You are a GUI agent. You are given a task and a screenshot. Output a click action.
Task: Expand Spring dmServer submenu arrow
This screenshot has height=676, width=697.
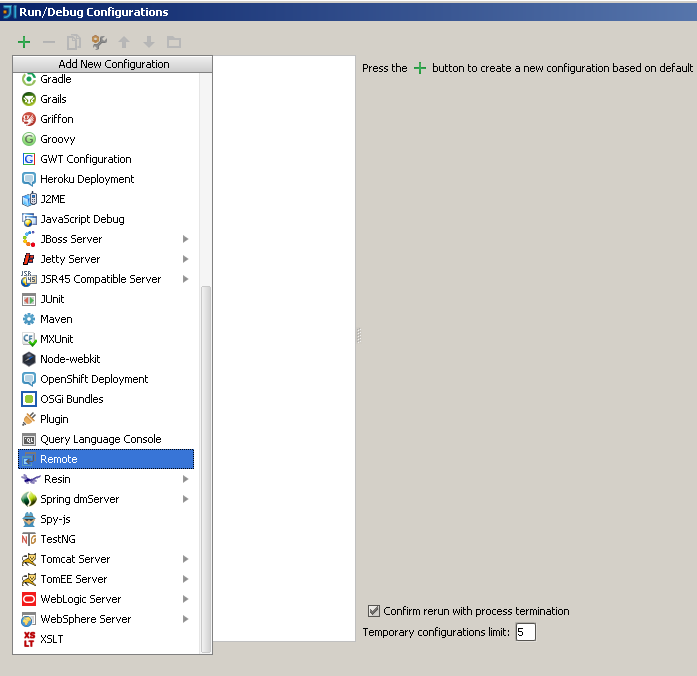click(185, 499)
